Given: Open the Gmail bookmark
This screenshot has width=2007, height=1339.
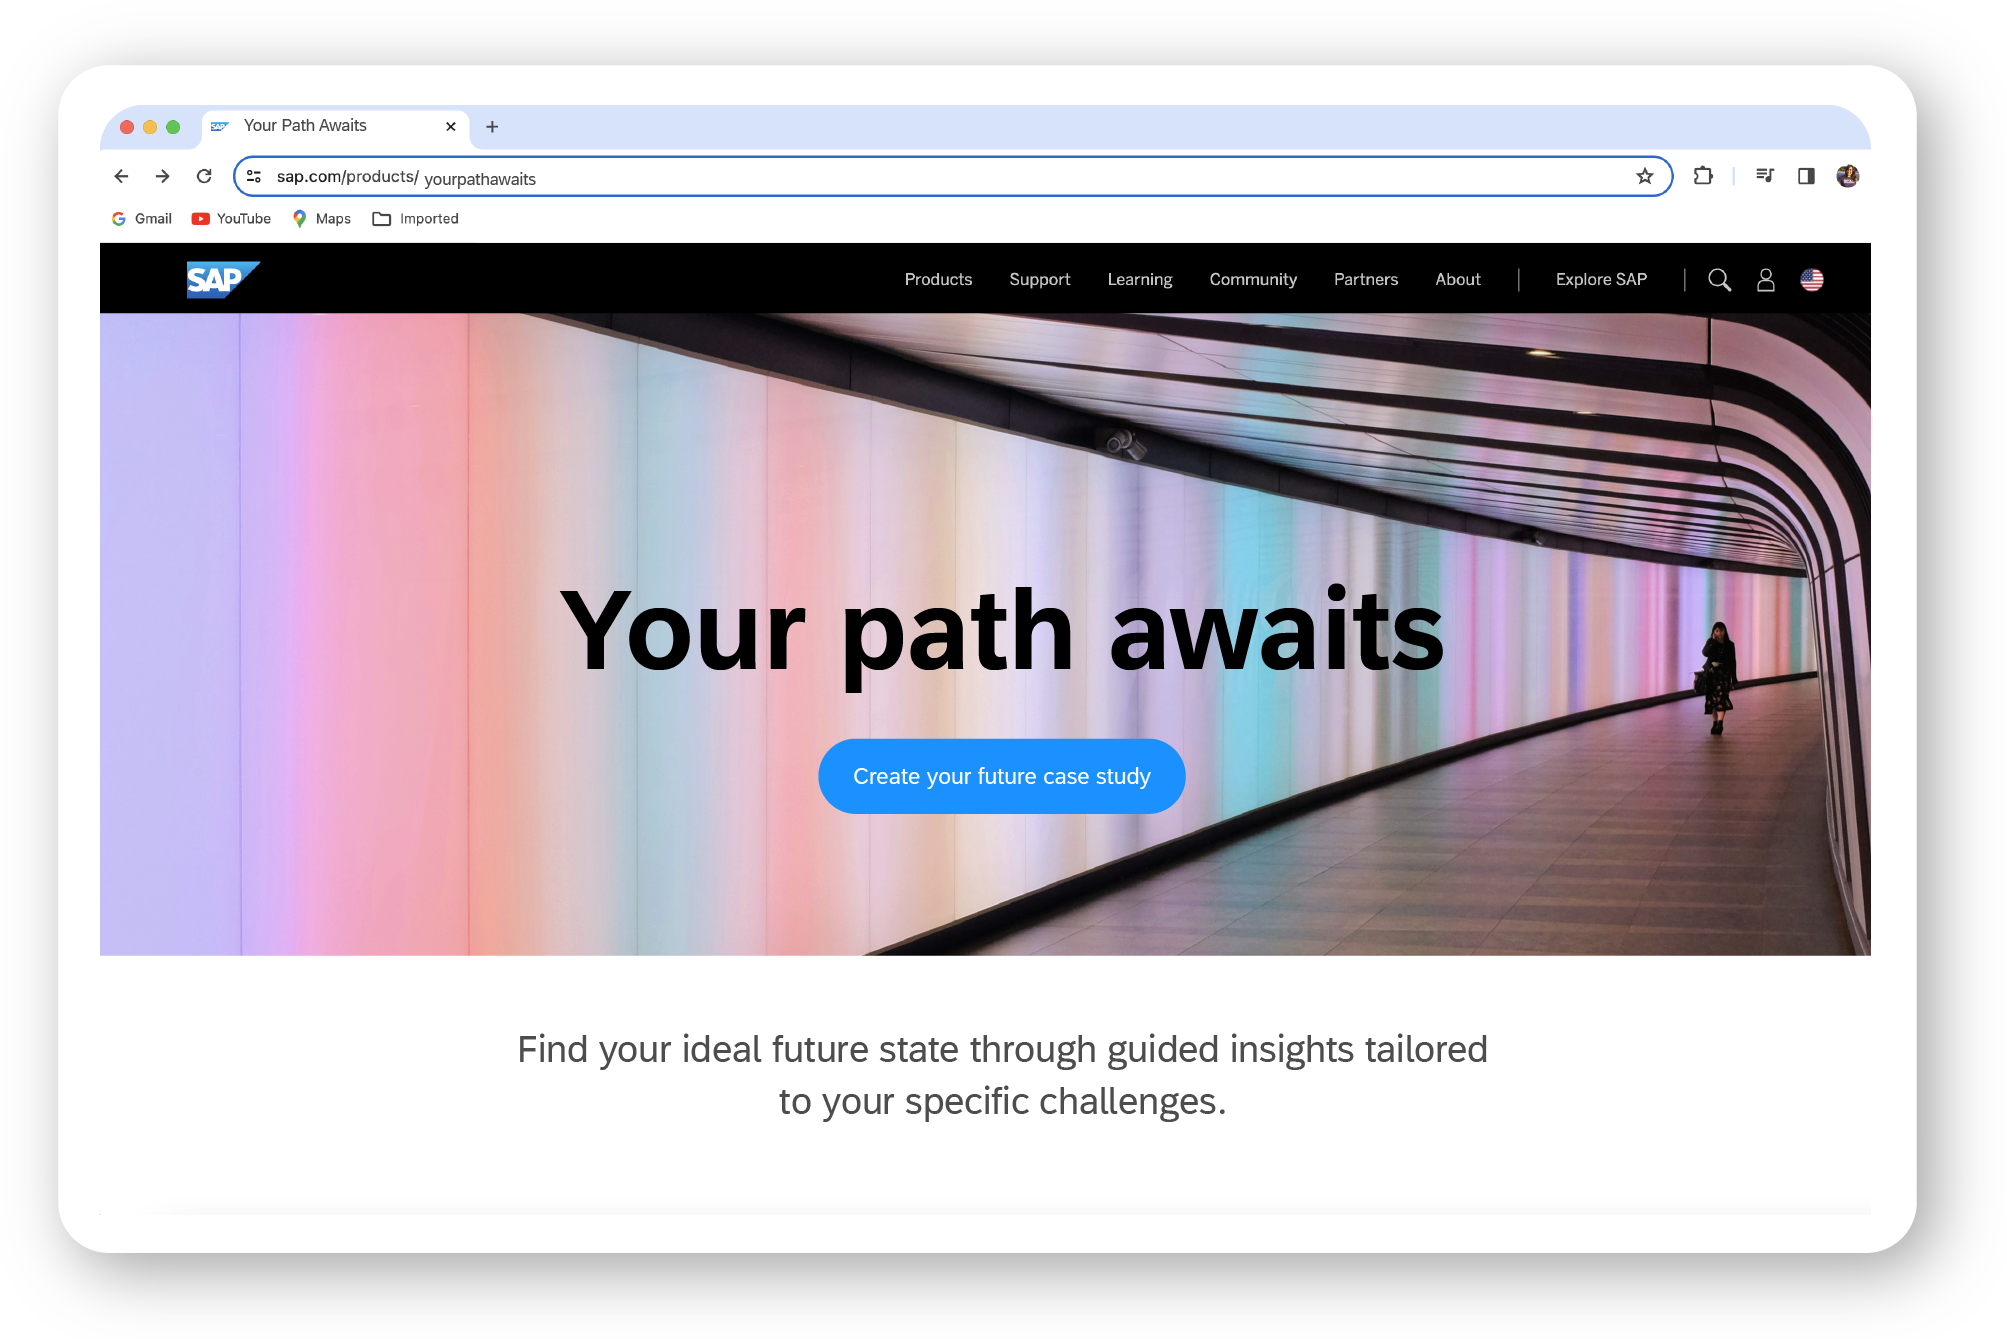Looking at the screenshot, I should point(141,219).
